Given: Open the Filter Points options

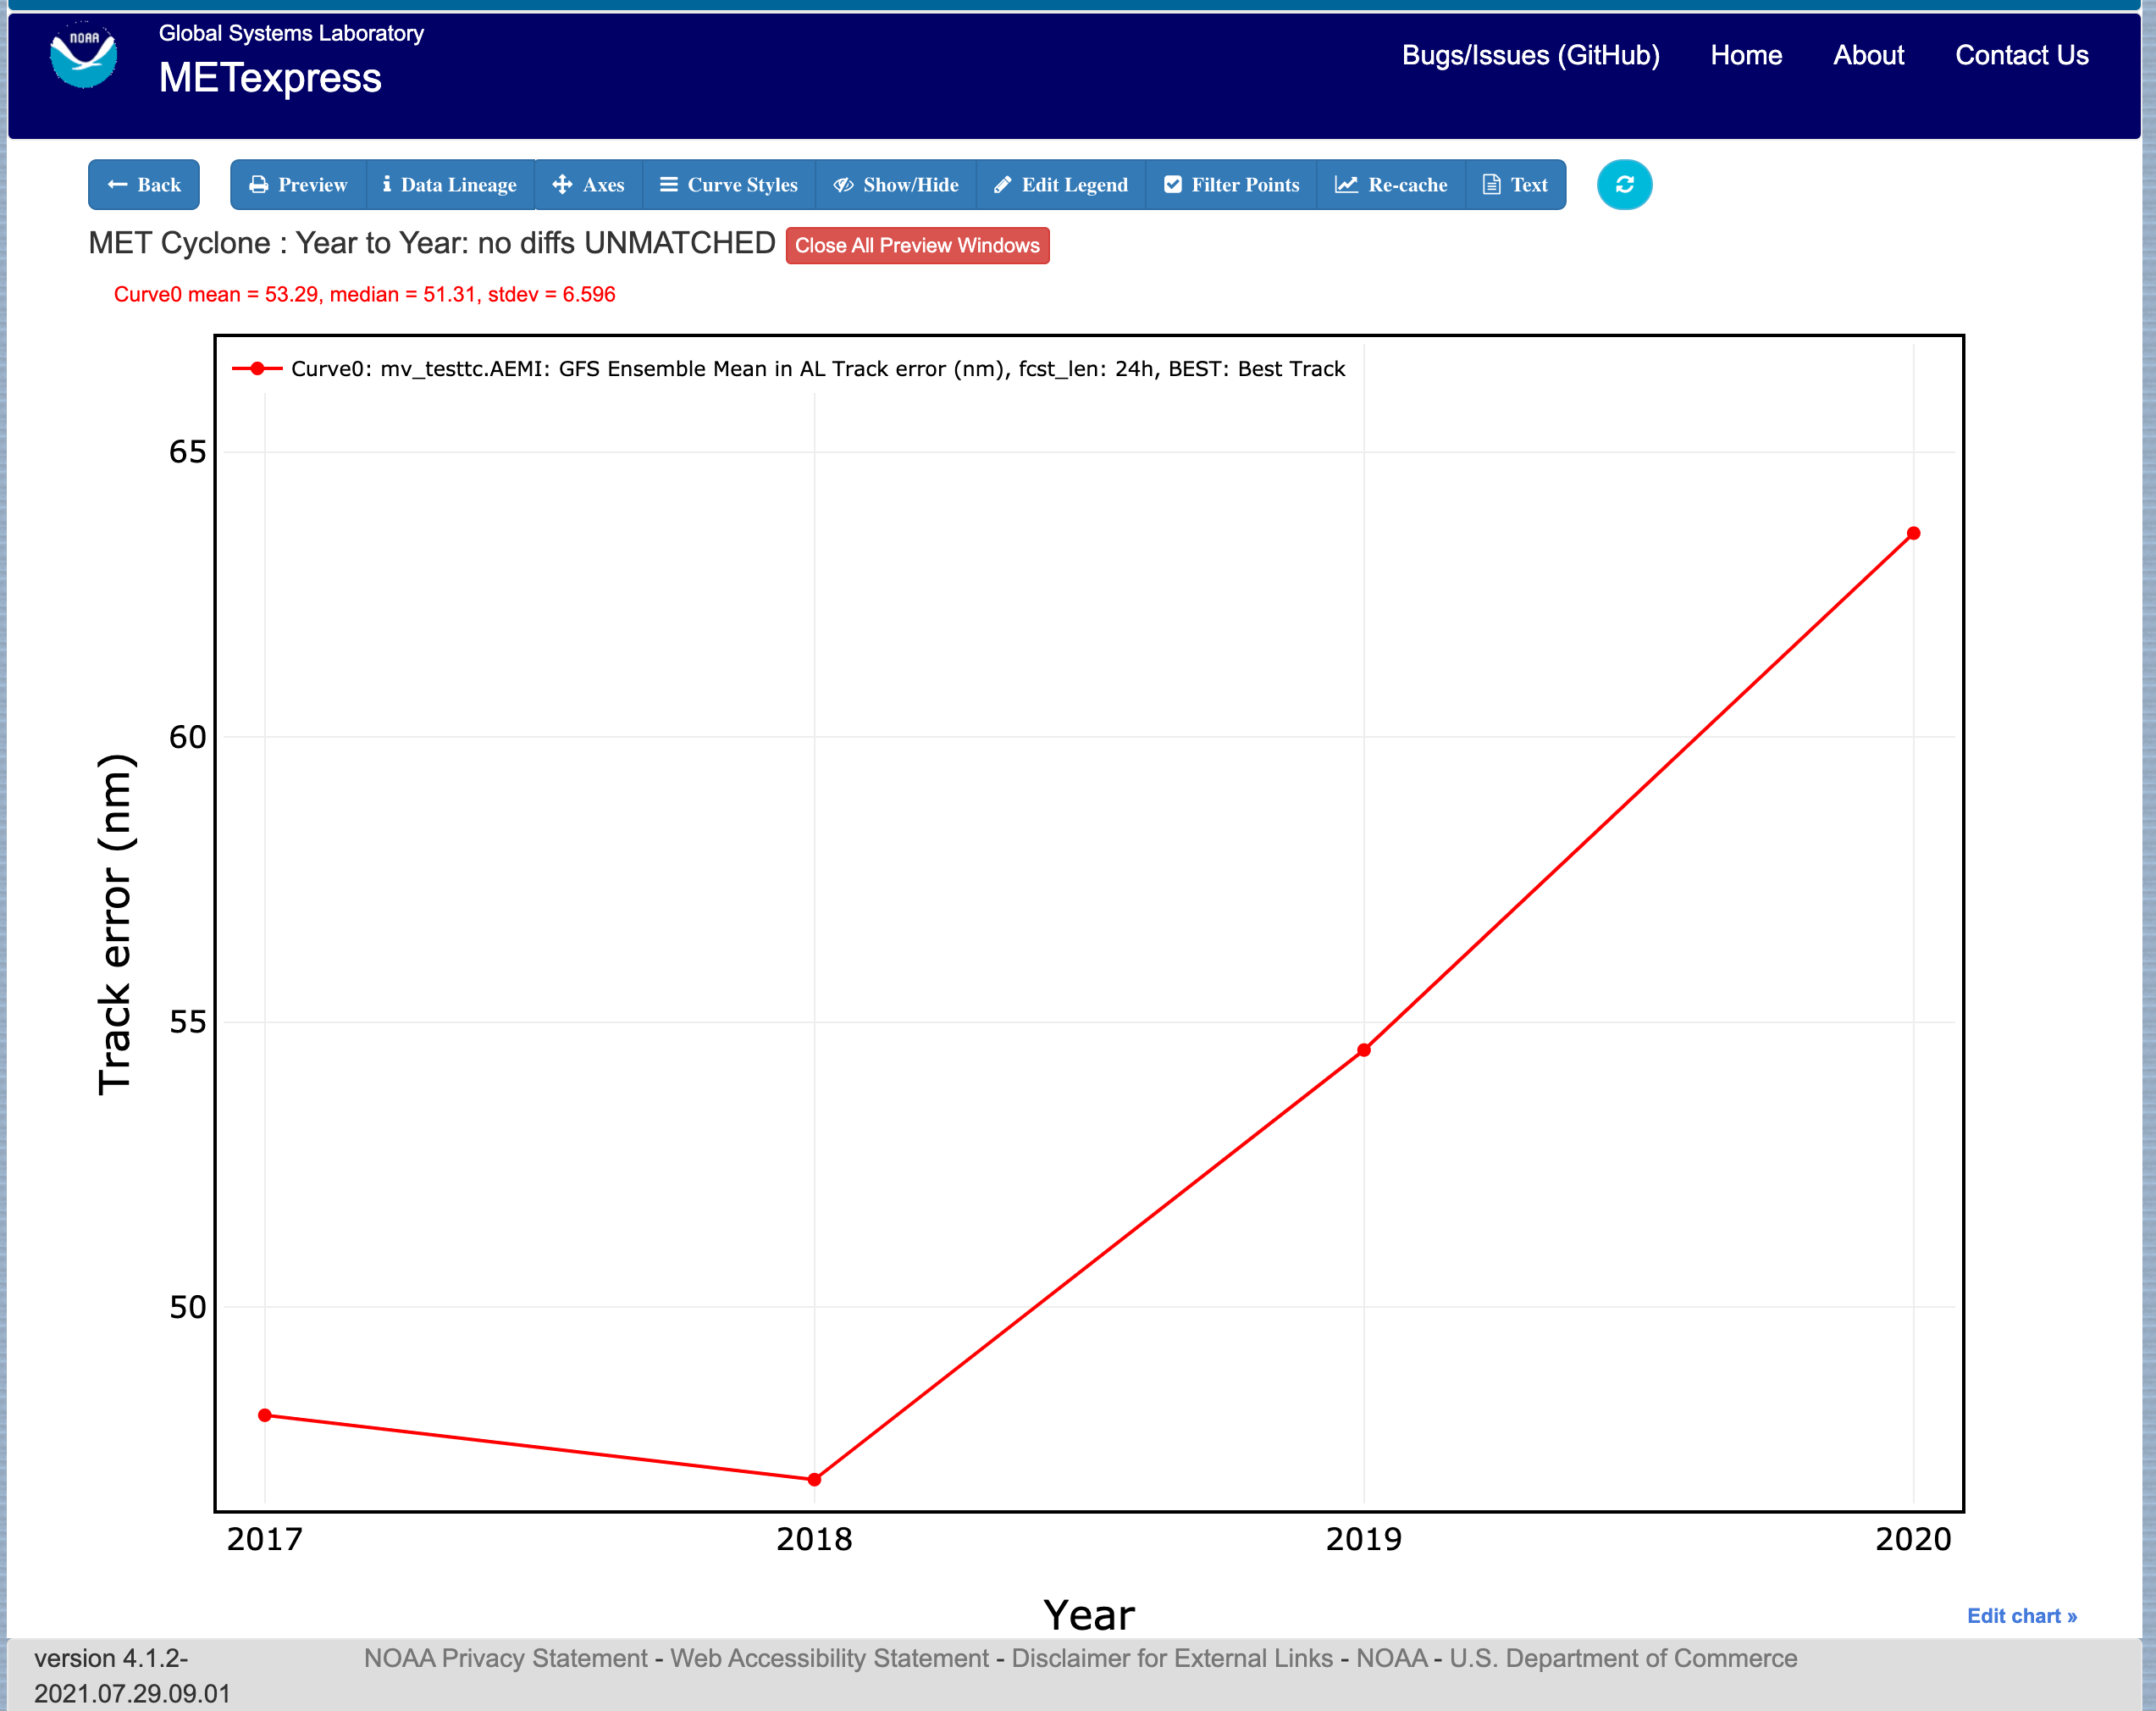Looking at the screenshot, I should pyautogui.click(x=1231, y=185).
